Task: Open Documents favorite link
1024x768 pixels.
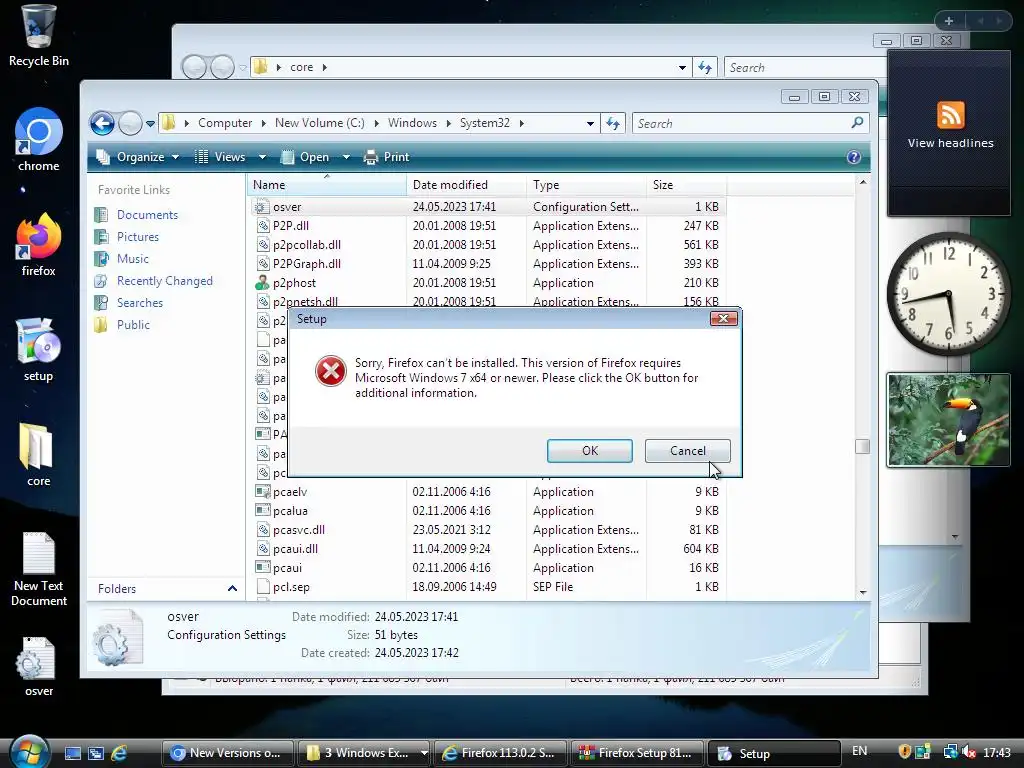Action: tap(147, 215)
